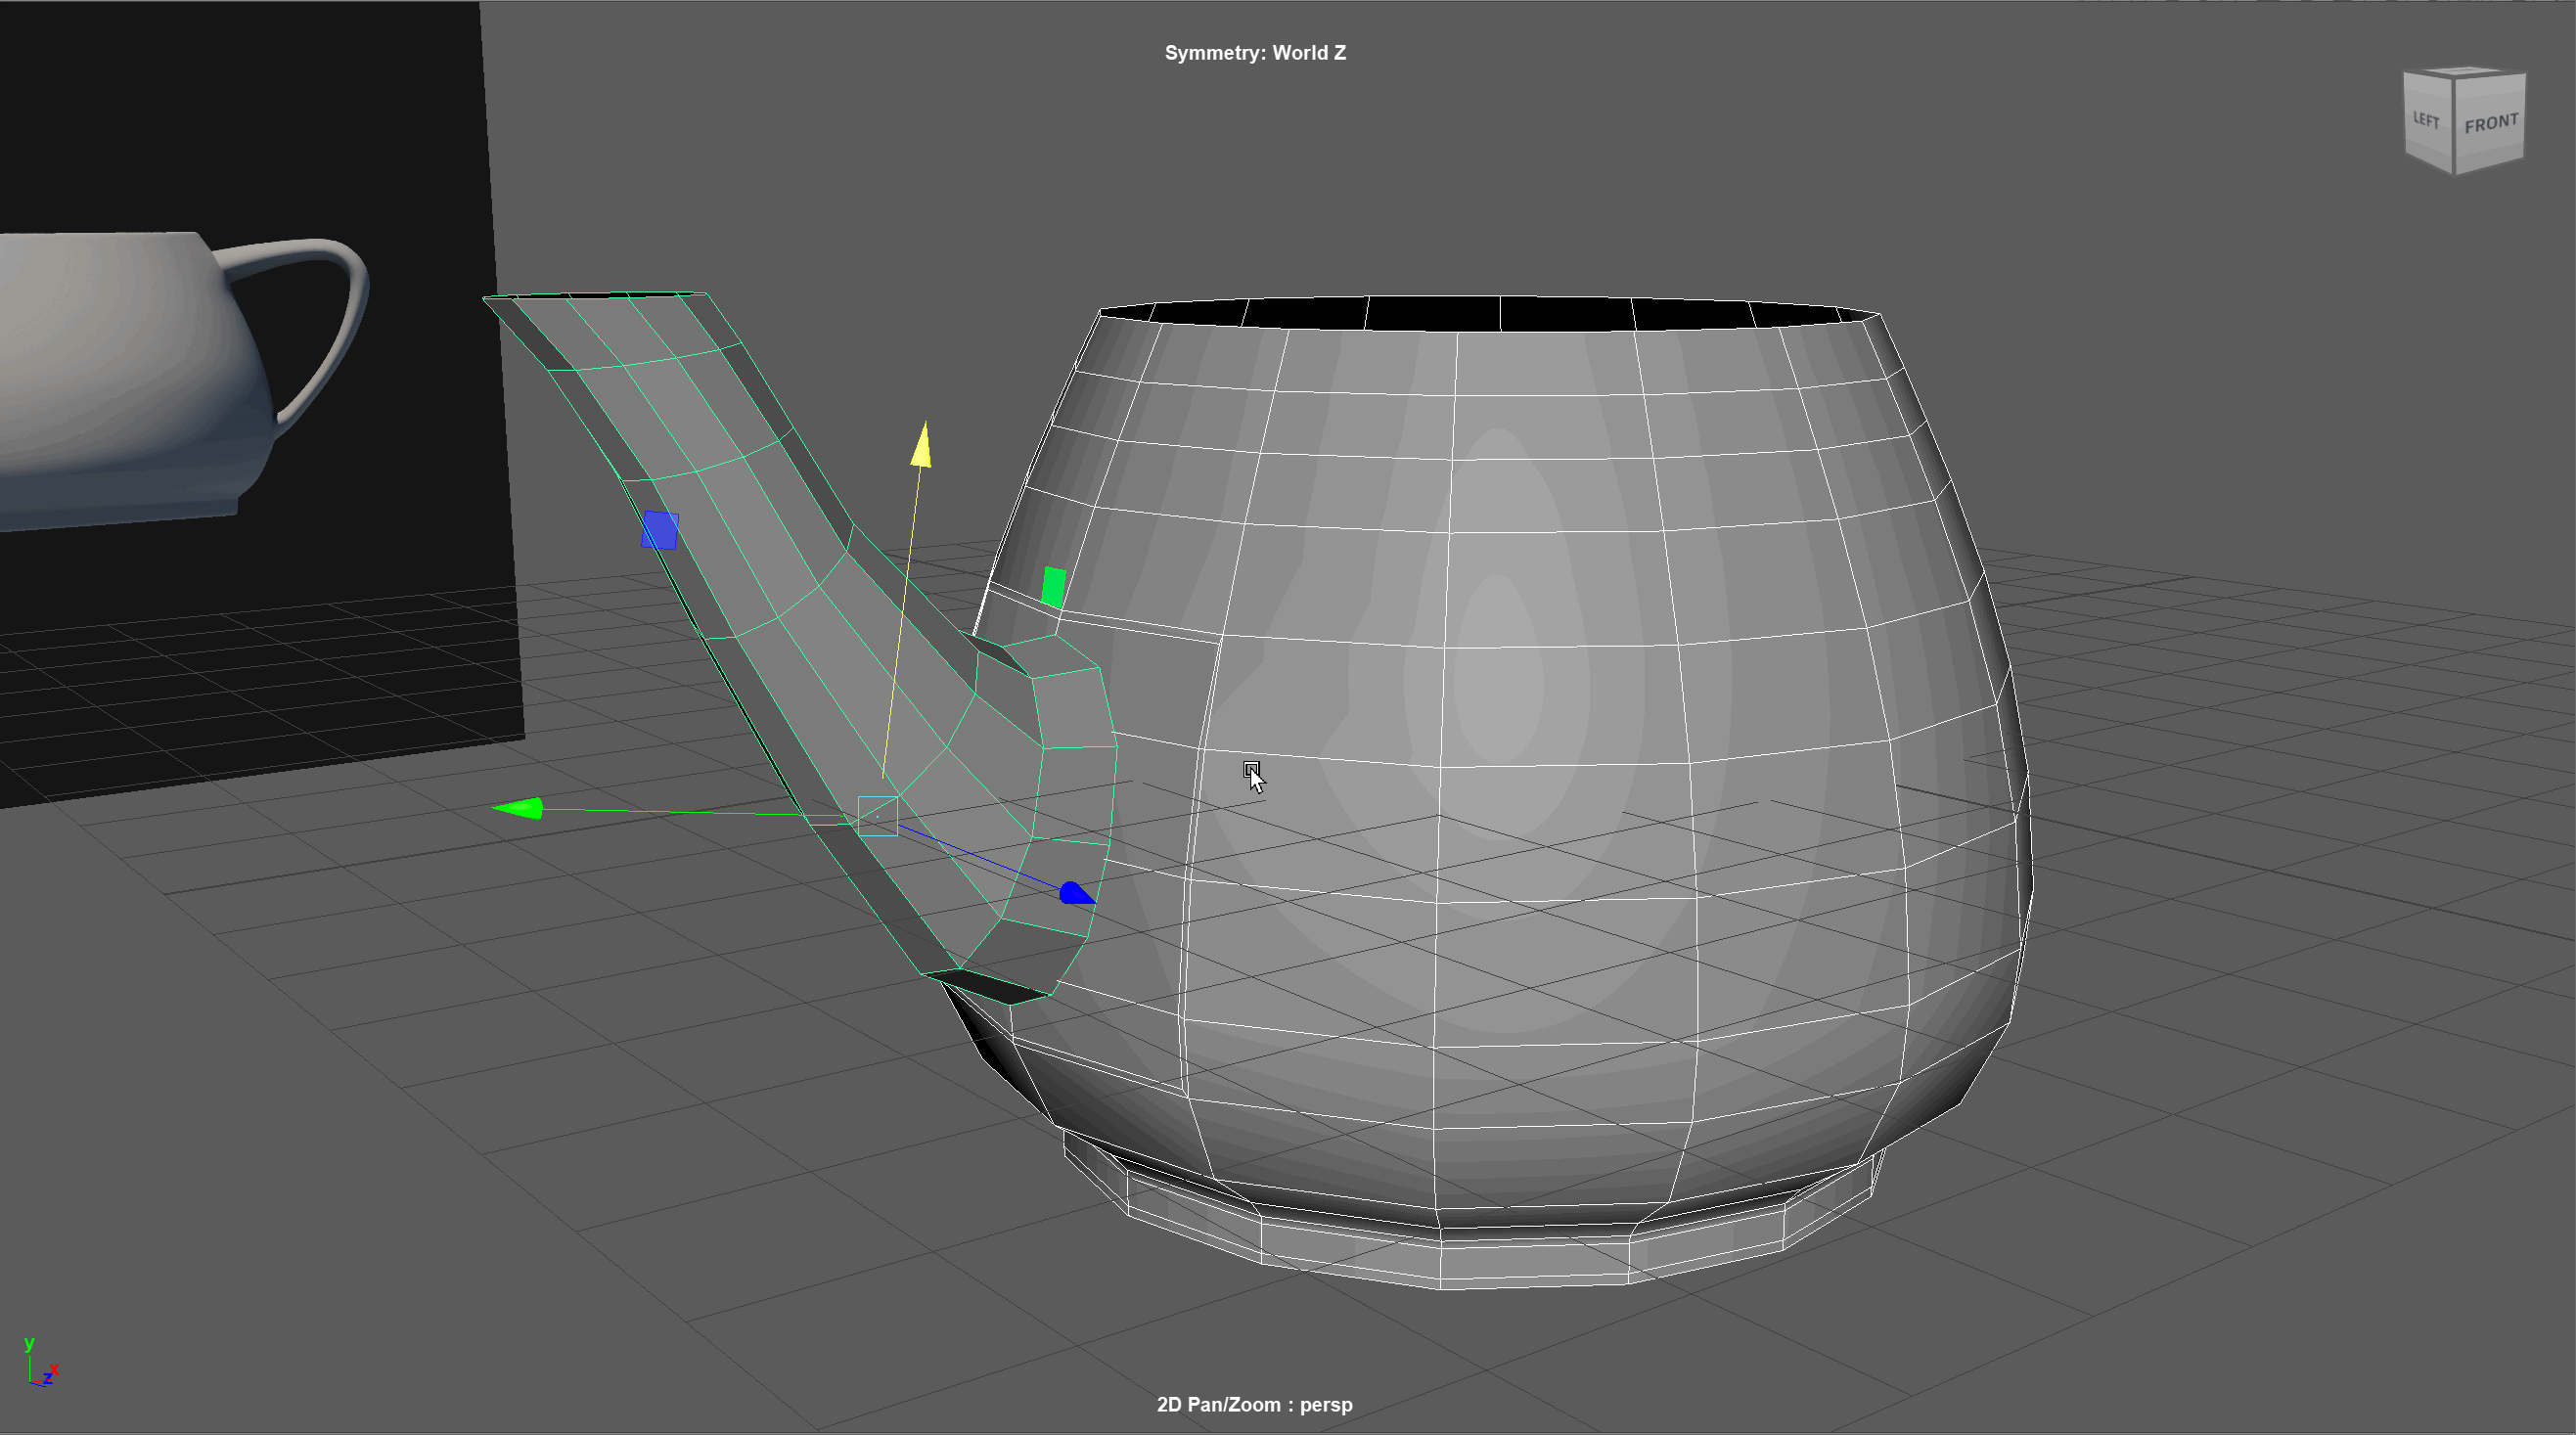This screenshot has width=2576, height=1435.
Task: Click the 2D Pan/Zoom : persp label
Action: pos(1254,1404)
